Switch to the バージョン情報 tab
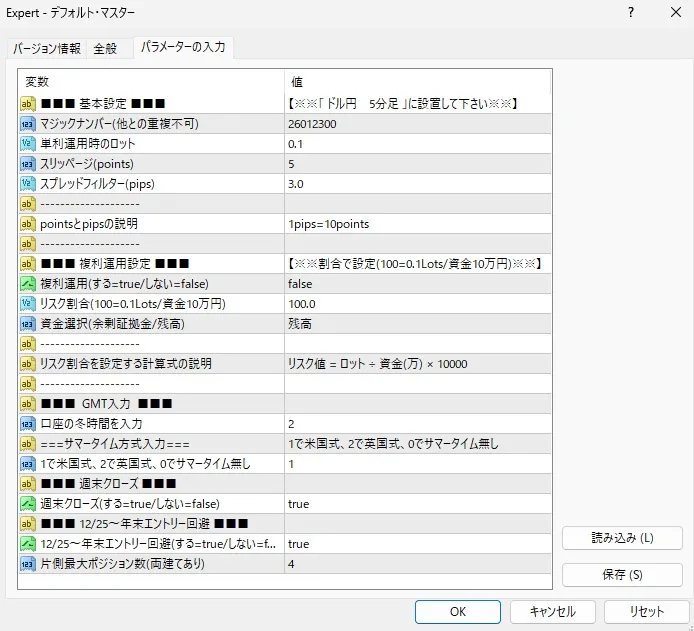694x631 pixels. 47,48
